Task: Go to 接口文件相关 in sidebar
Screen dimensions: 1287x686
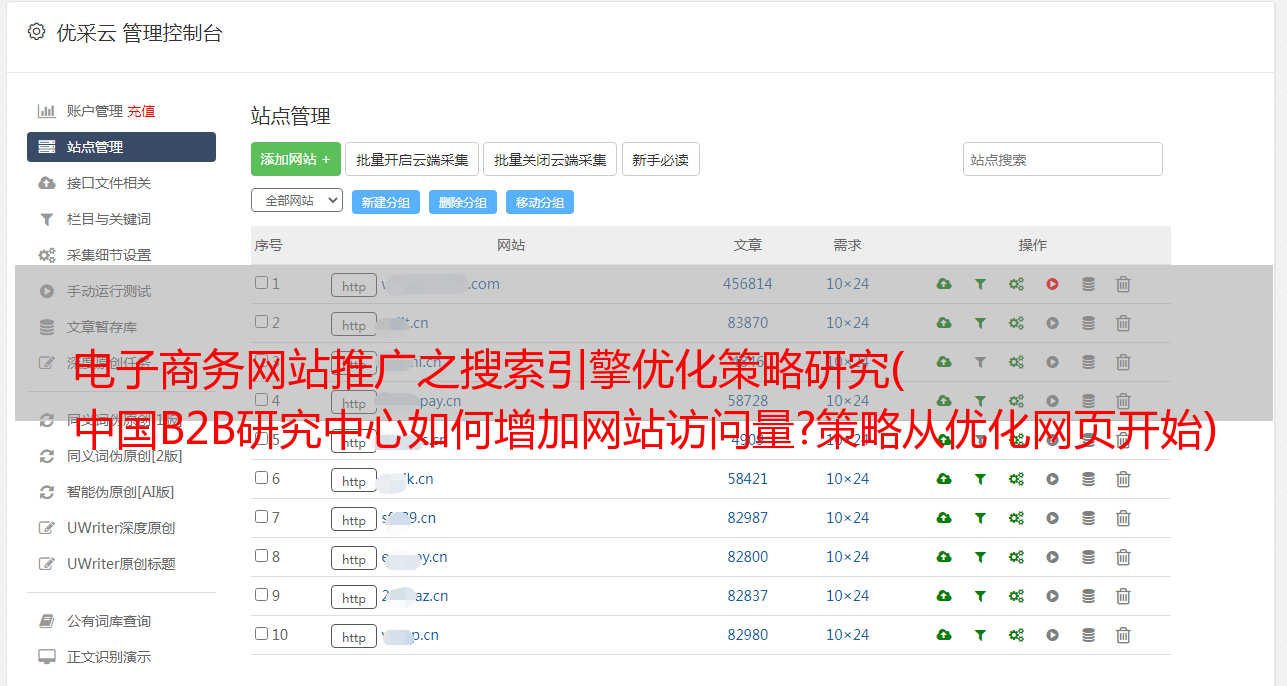Action: click(x=109, y=183)
